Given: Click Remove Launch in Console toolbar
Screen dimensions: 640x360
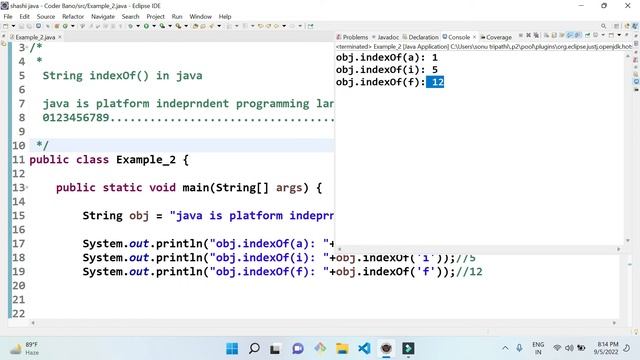Looking at the screenshot, I should click(x=528, y=35).
